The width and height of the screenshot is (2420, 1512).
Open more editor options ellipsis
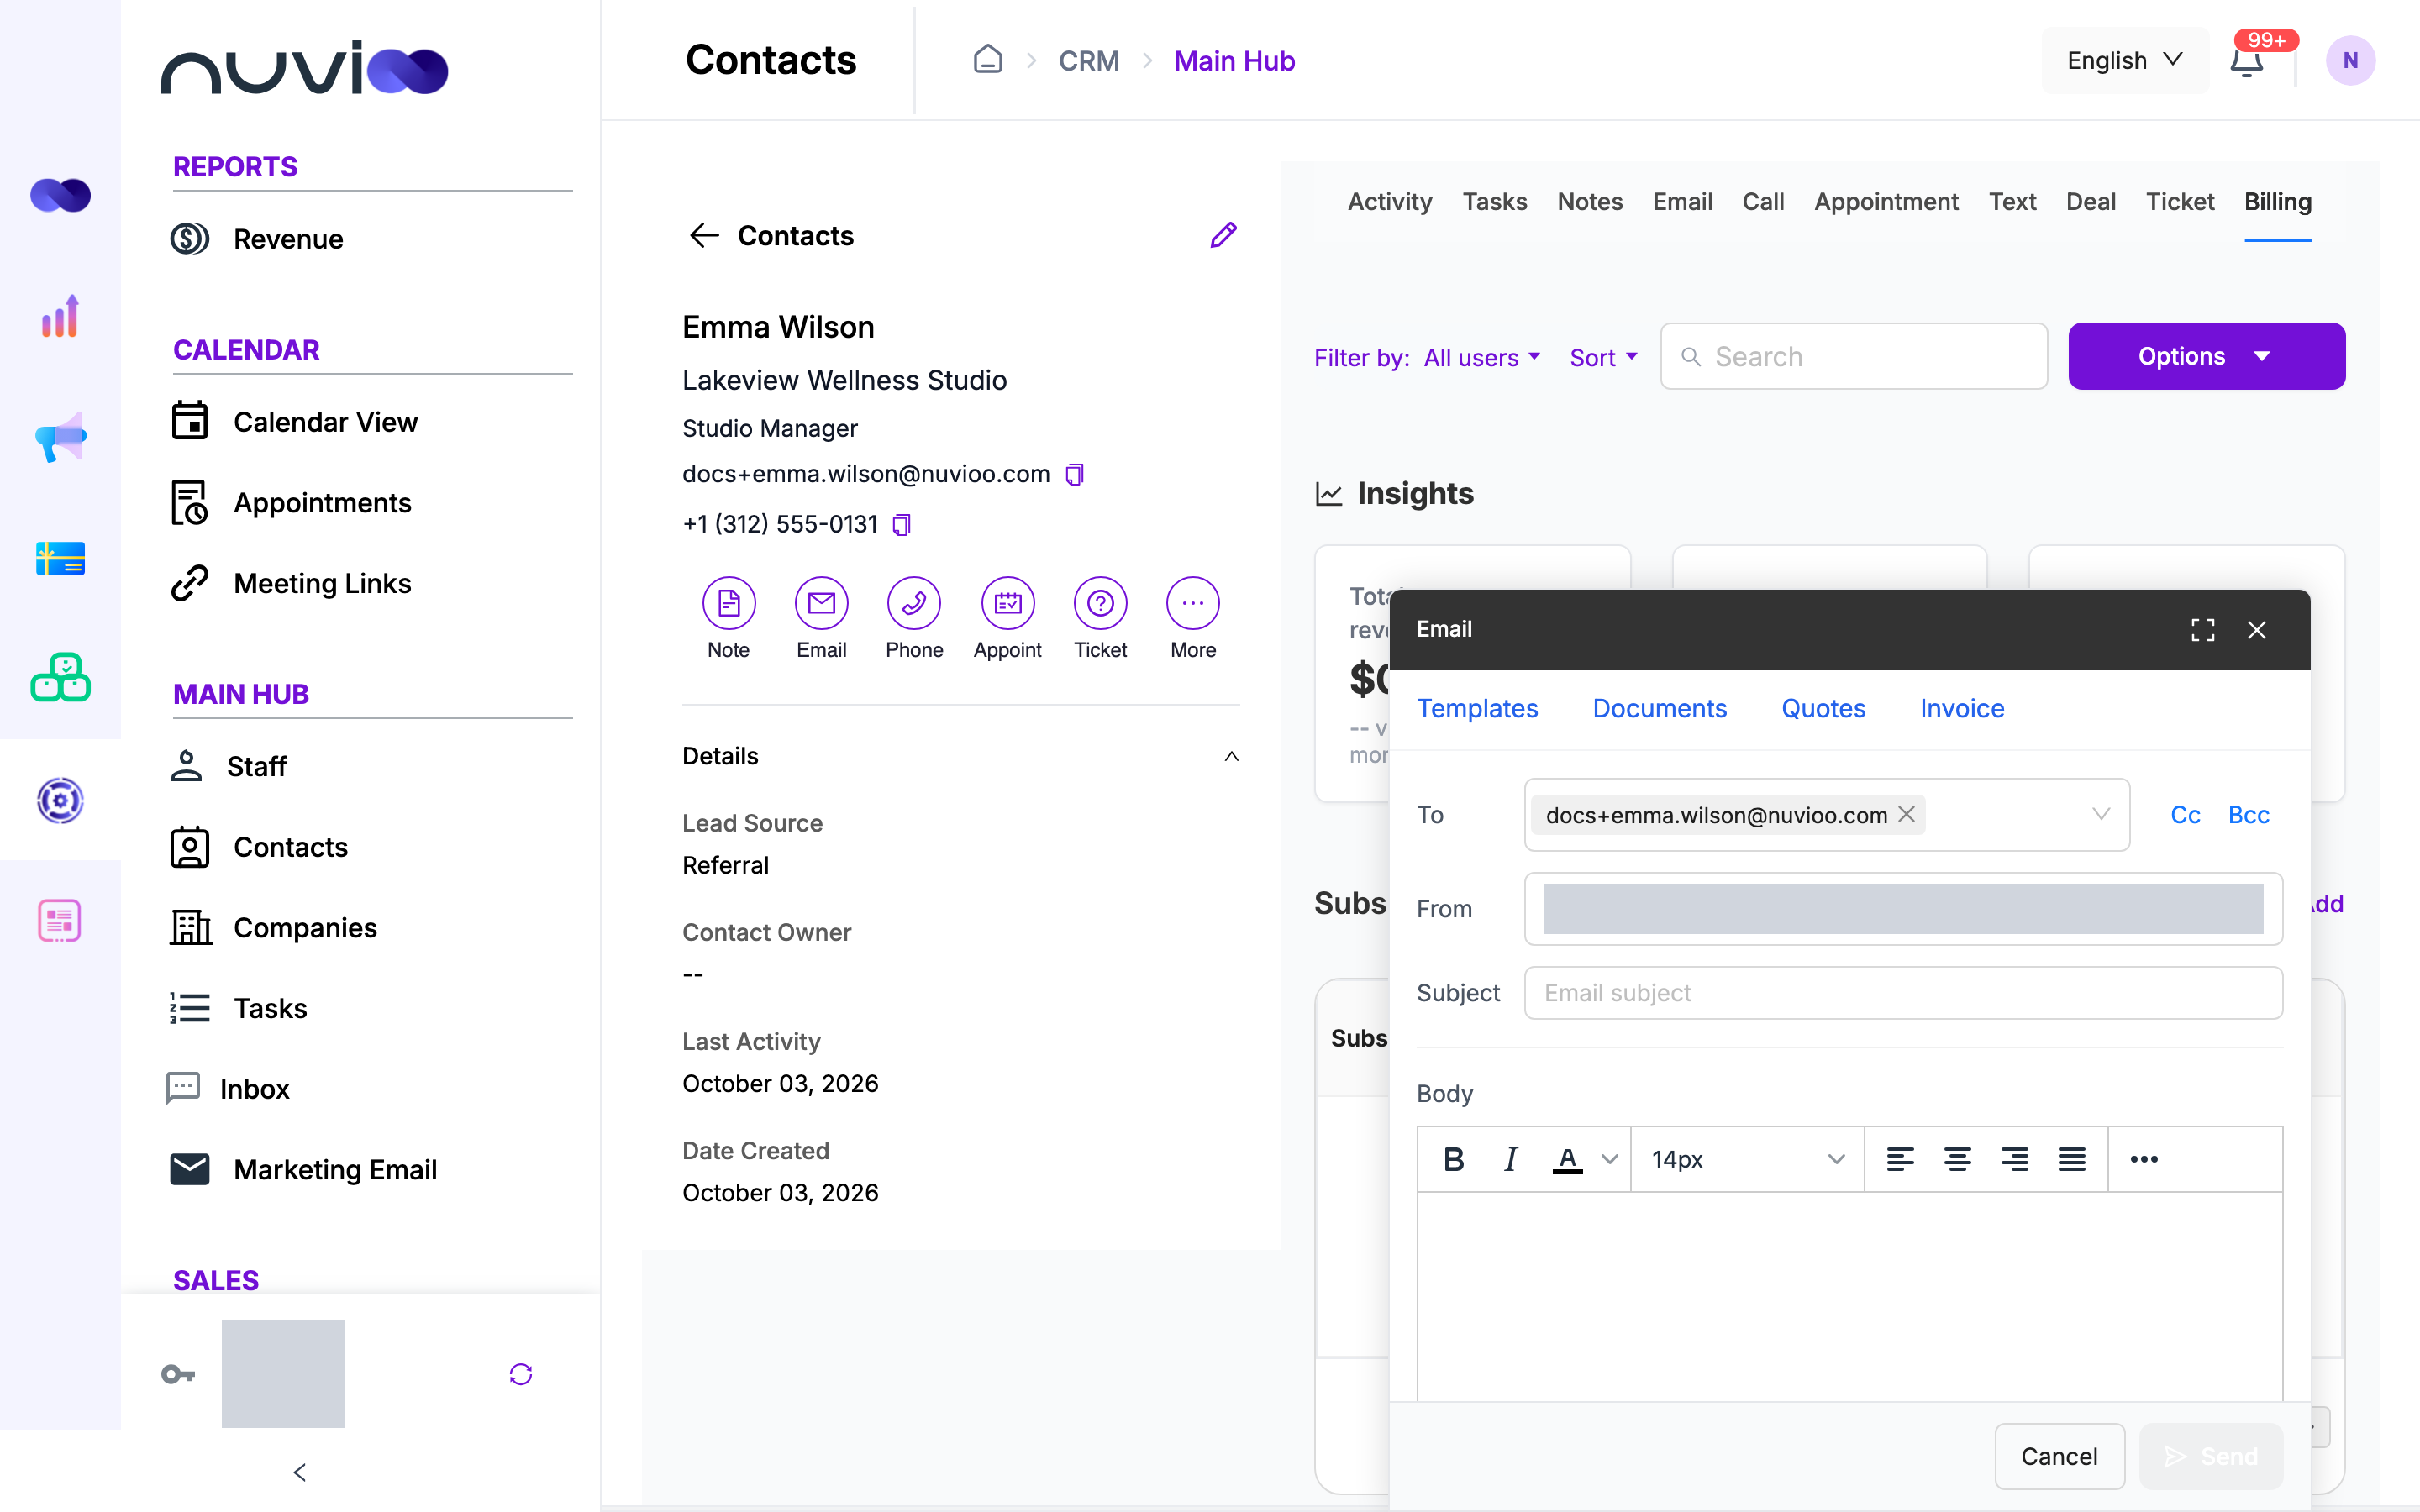coord(2144,1159)
